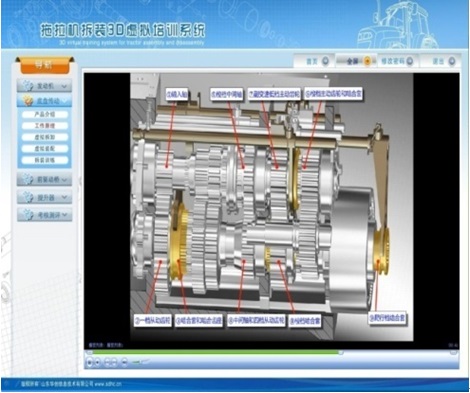The width and height of the screenshot is (470, 393).
Task: Select 工作原理 in the sidebar submenu
Action: (45, 126)
